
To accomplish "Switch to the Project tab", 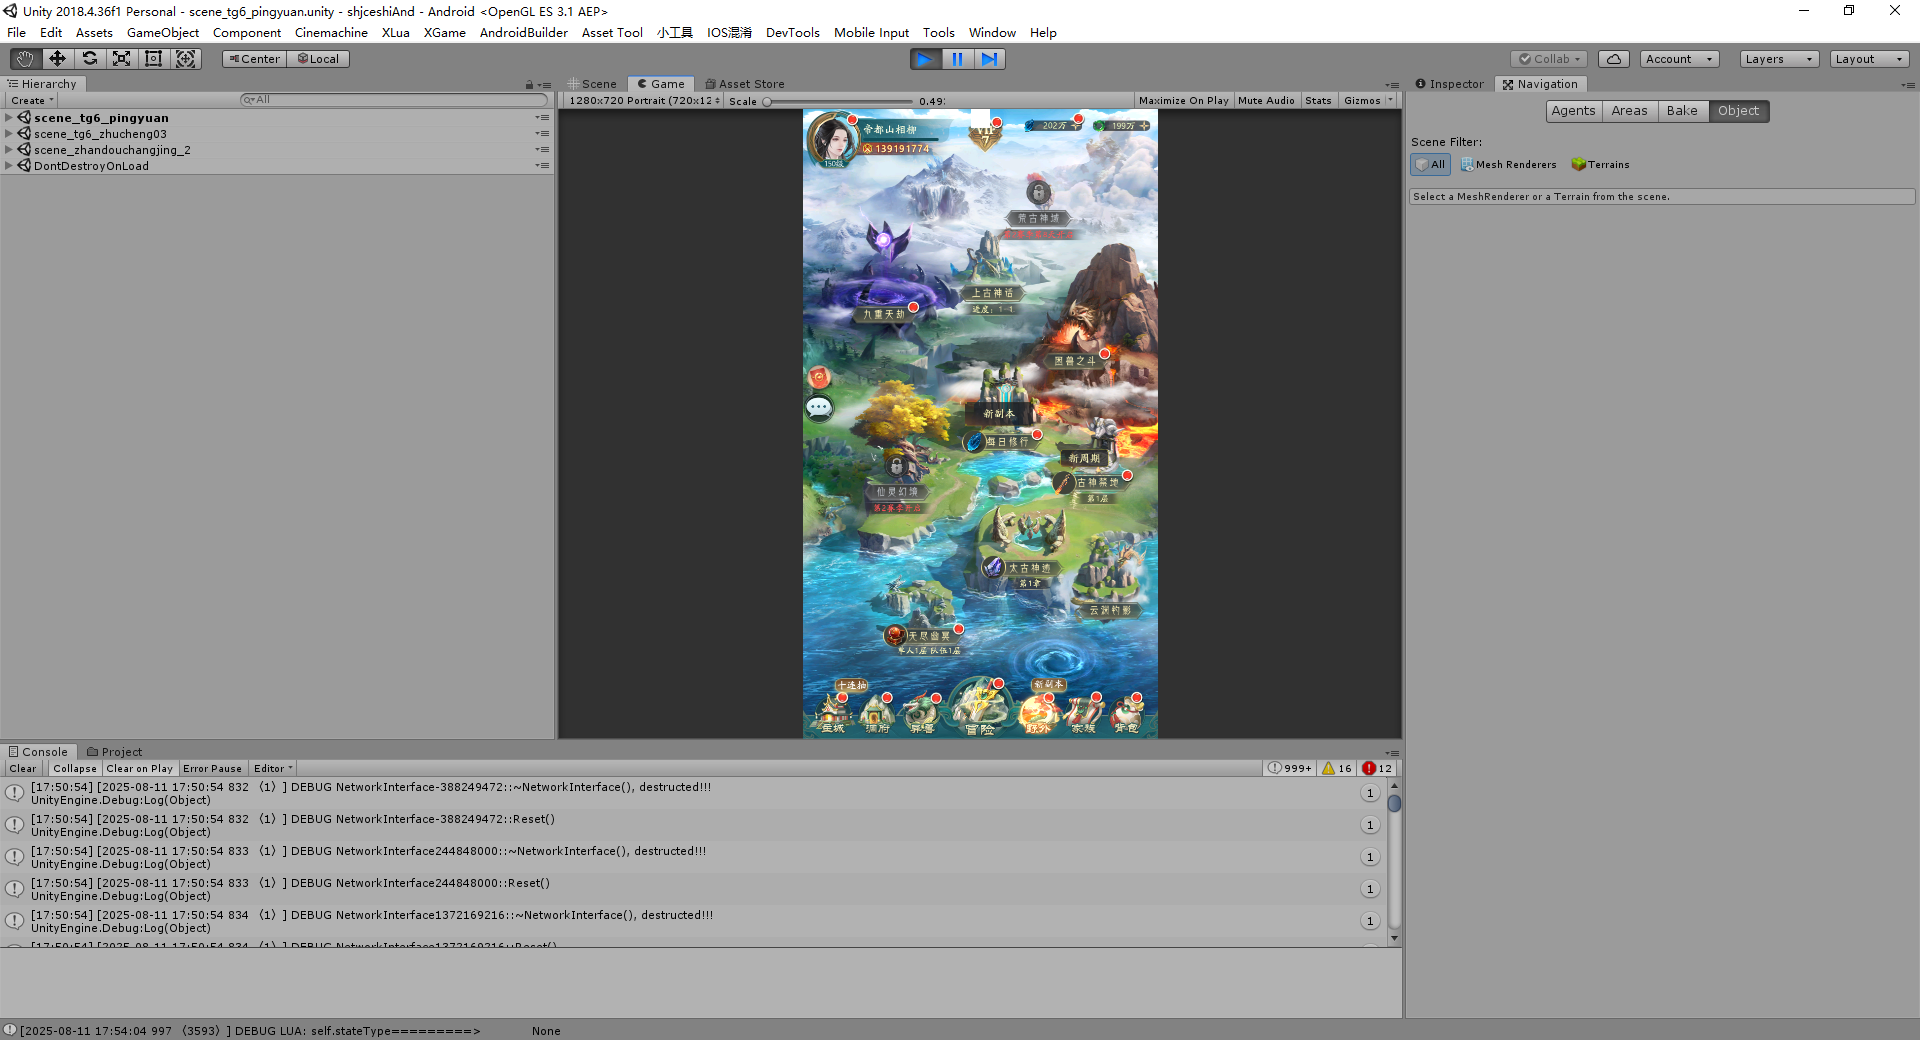I will tap(114, 752).
